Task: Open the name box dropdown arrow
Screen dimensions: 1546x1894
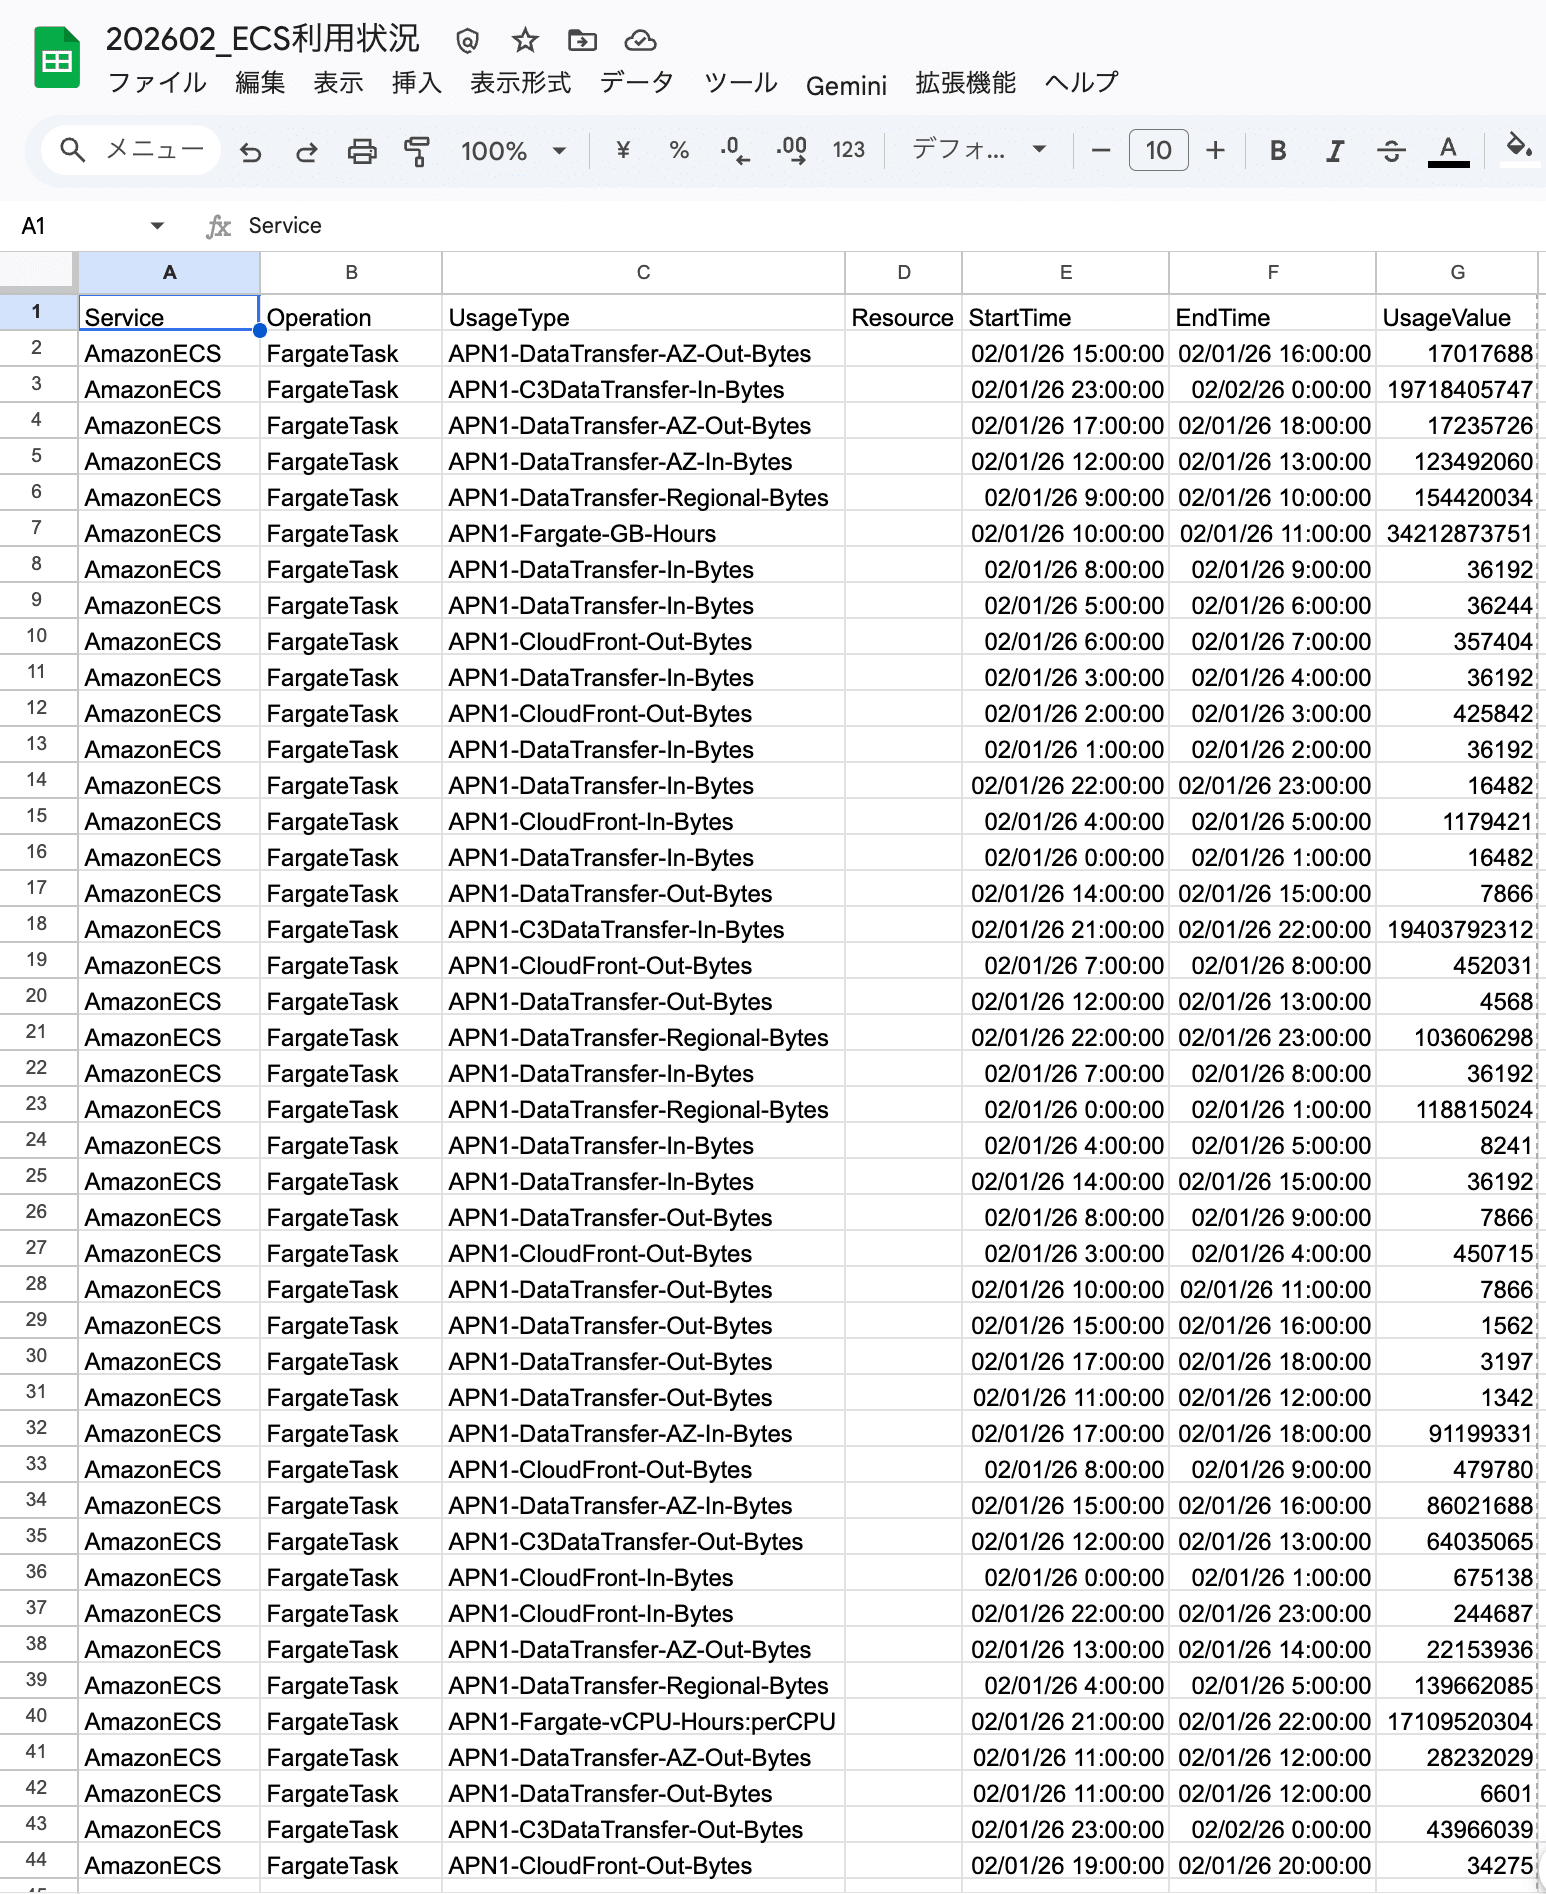Action: coord(157,226)
